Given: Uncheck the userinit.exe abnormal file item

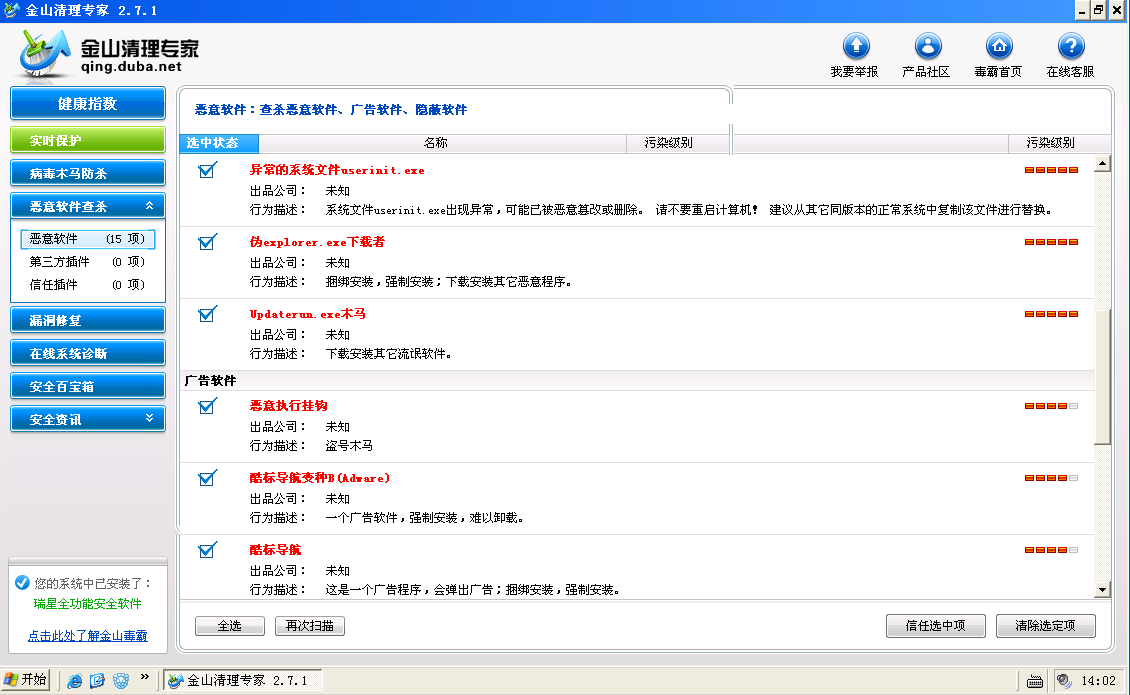Looking at the screenshot, I should (208, 171).
